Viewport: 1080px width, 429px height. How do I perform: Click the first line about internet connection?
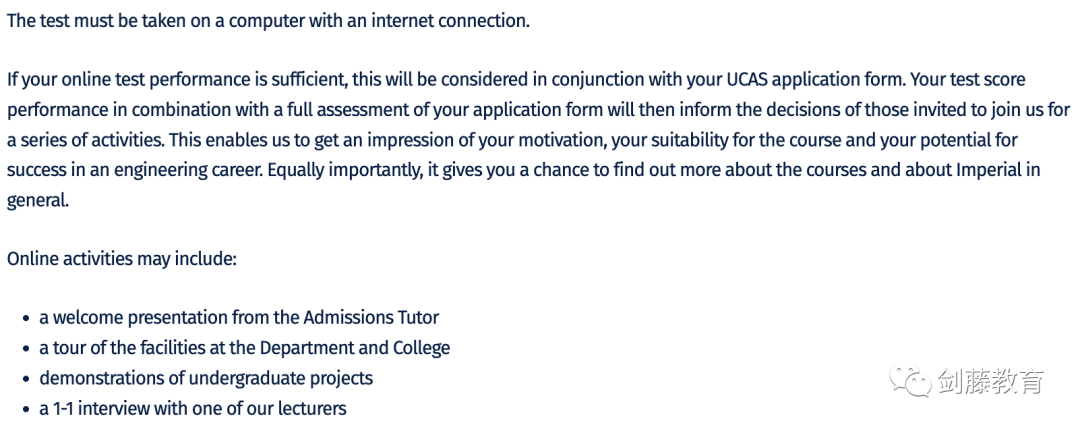click(269, 21)
